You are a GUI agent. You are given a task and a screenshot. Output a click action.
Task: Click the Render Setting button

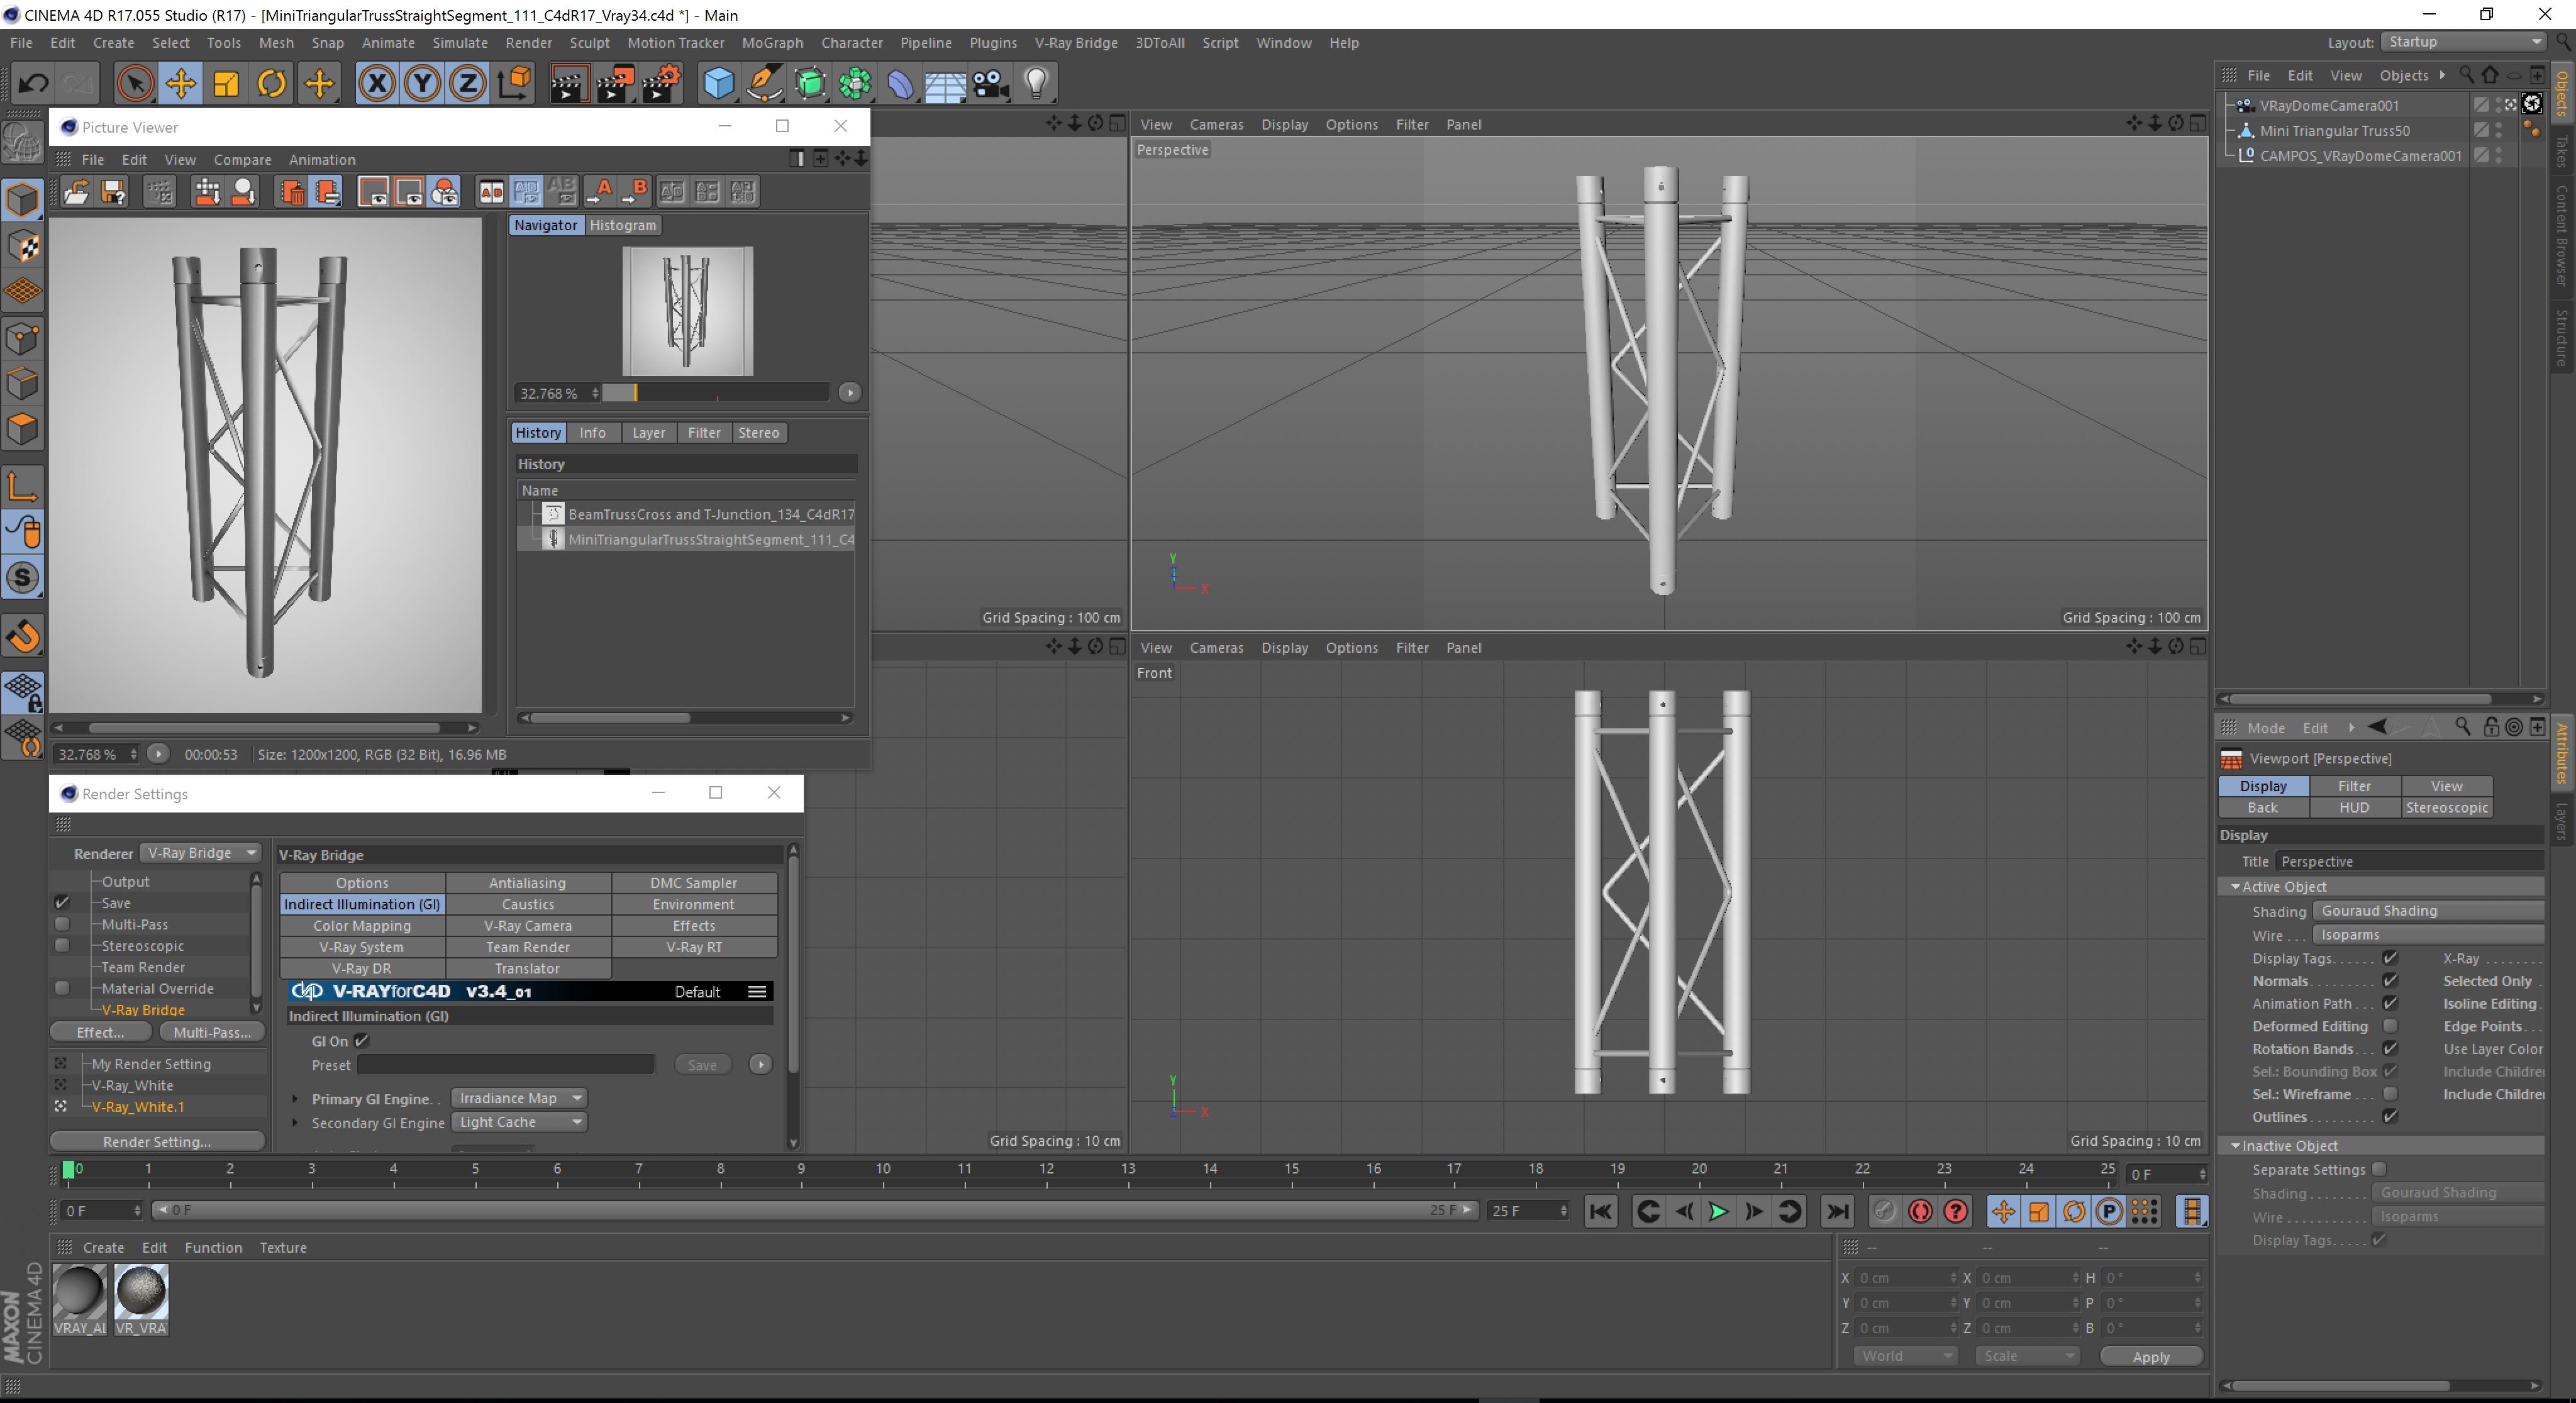pos(157,1141)
